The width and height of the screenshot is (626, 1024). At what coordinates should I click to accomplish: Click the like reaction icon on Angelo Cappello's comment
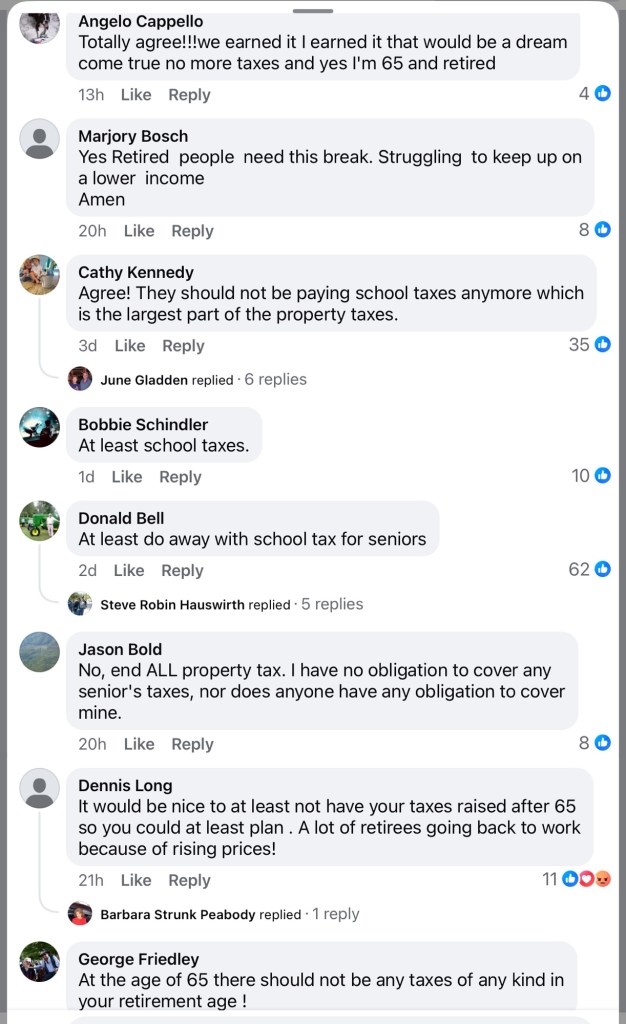[x=603, y=93]
